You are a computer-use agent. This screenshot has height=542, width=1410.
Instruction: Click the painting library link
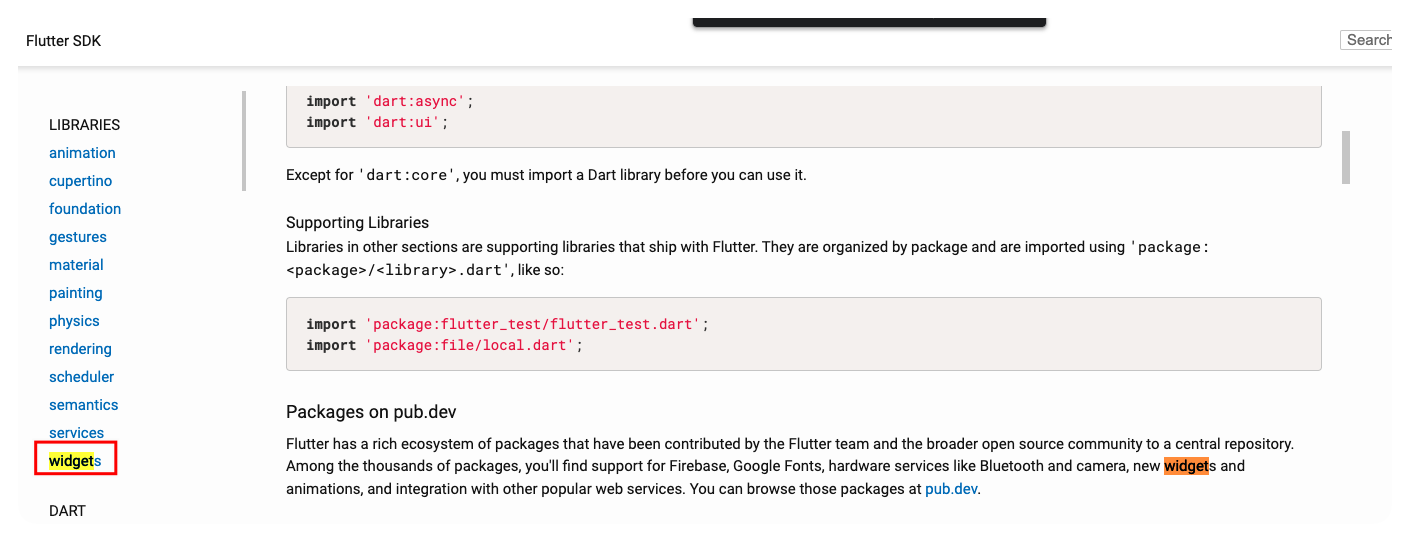pyautogui.click(x=75, y=293)
